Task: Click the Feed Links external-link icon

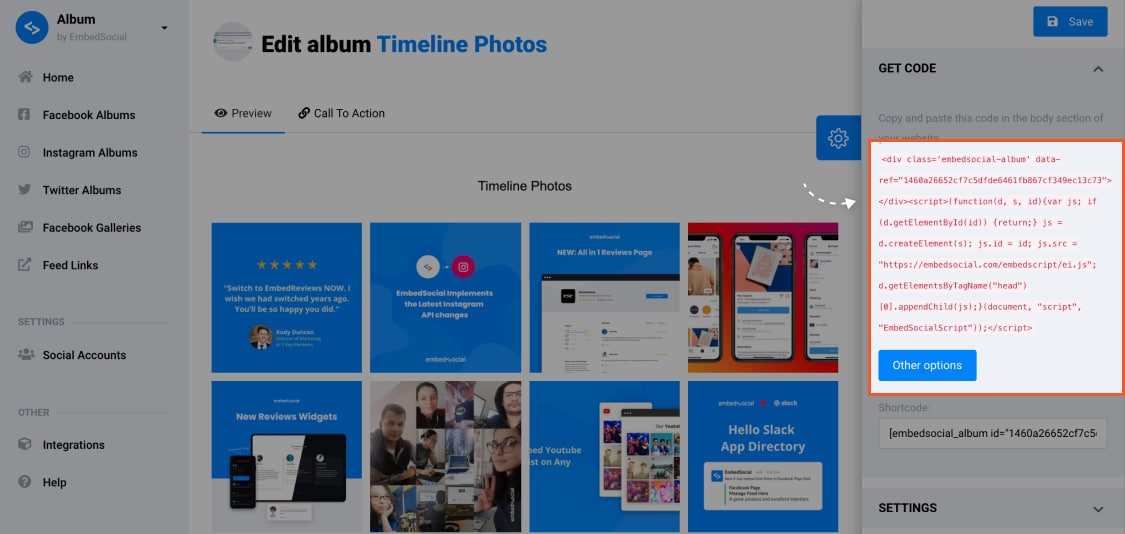Action: click(24, 265)
